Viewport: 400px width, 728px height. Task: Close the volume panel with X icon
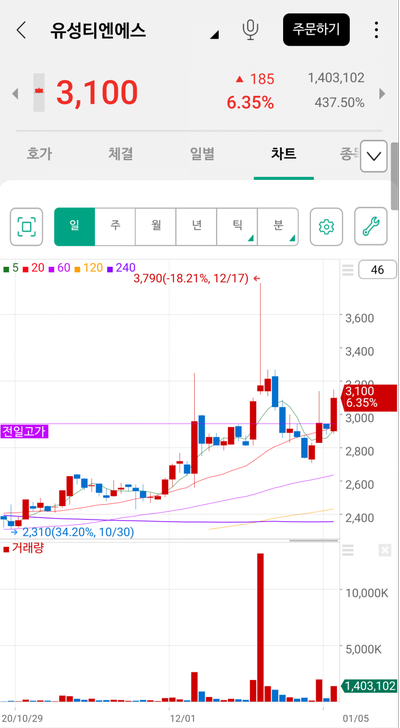pos(385,551)
